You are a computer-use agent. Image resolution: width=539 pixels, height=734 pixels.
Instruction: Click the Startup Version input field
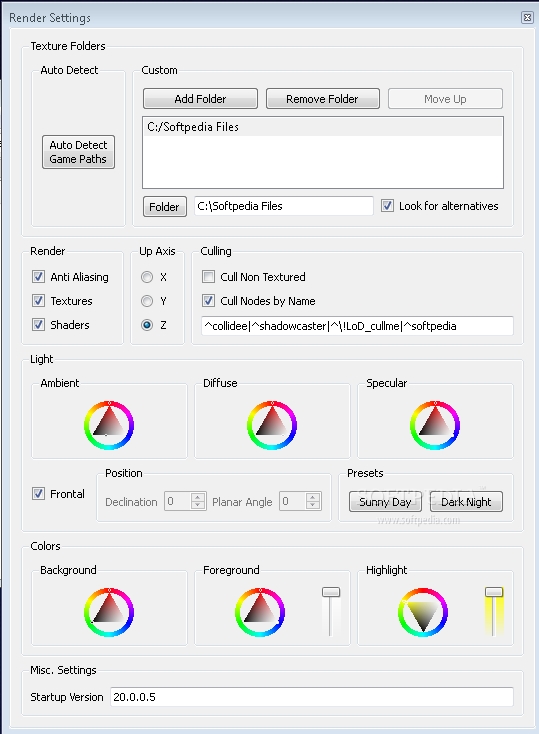click(312, 697)
